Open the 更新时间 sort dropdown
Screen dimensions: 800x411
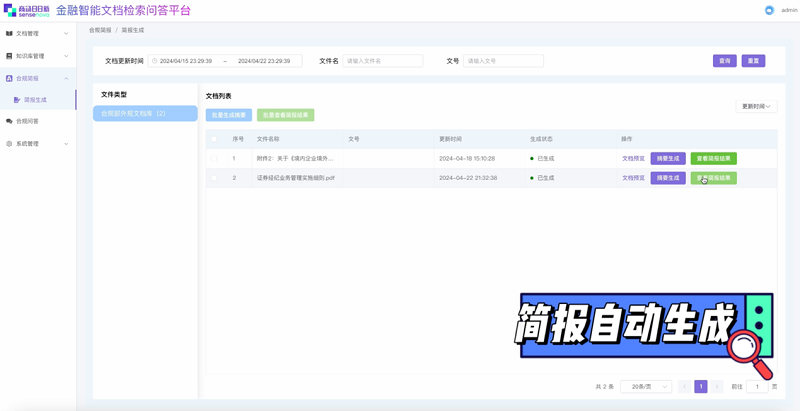click(756, 106)
